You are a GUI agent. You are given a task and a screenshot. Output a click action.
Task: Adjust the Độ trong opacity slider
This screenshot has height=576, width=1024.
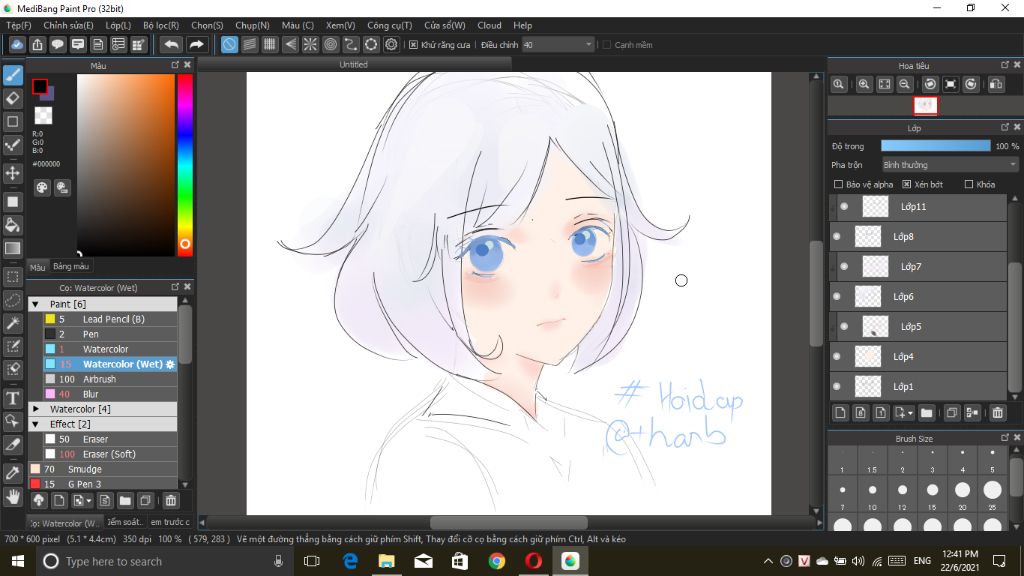(935, 146)
